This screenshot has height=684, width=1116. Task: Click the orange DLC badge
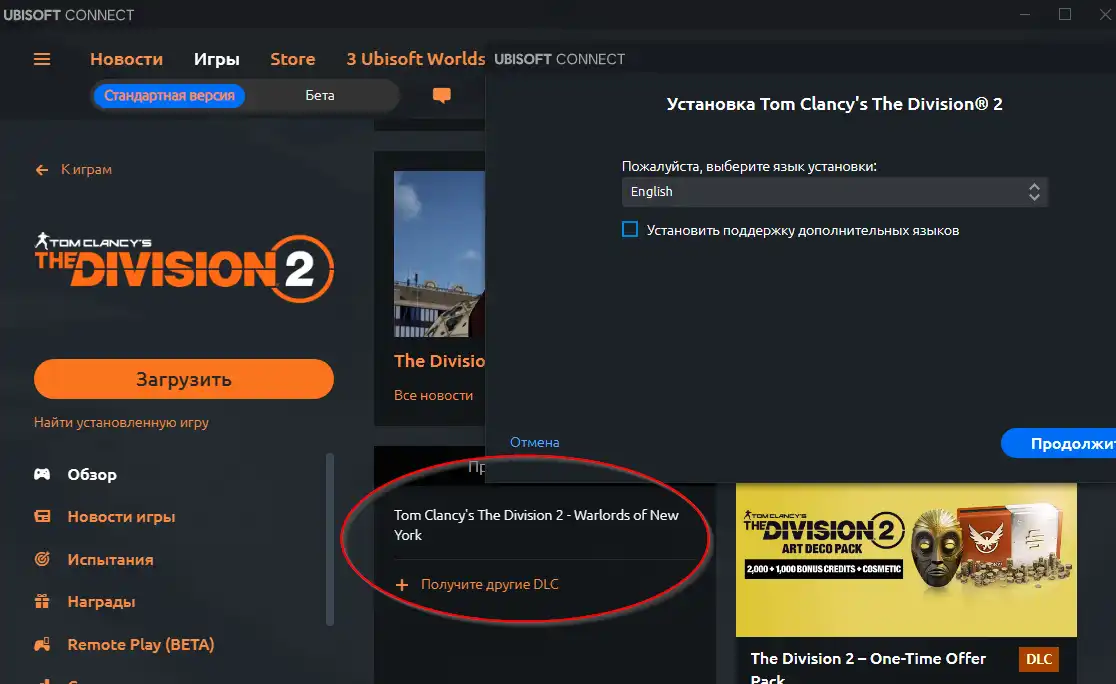point(1039,659)
